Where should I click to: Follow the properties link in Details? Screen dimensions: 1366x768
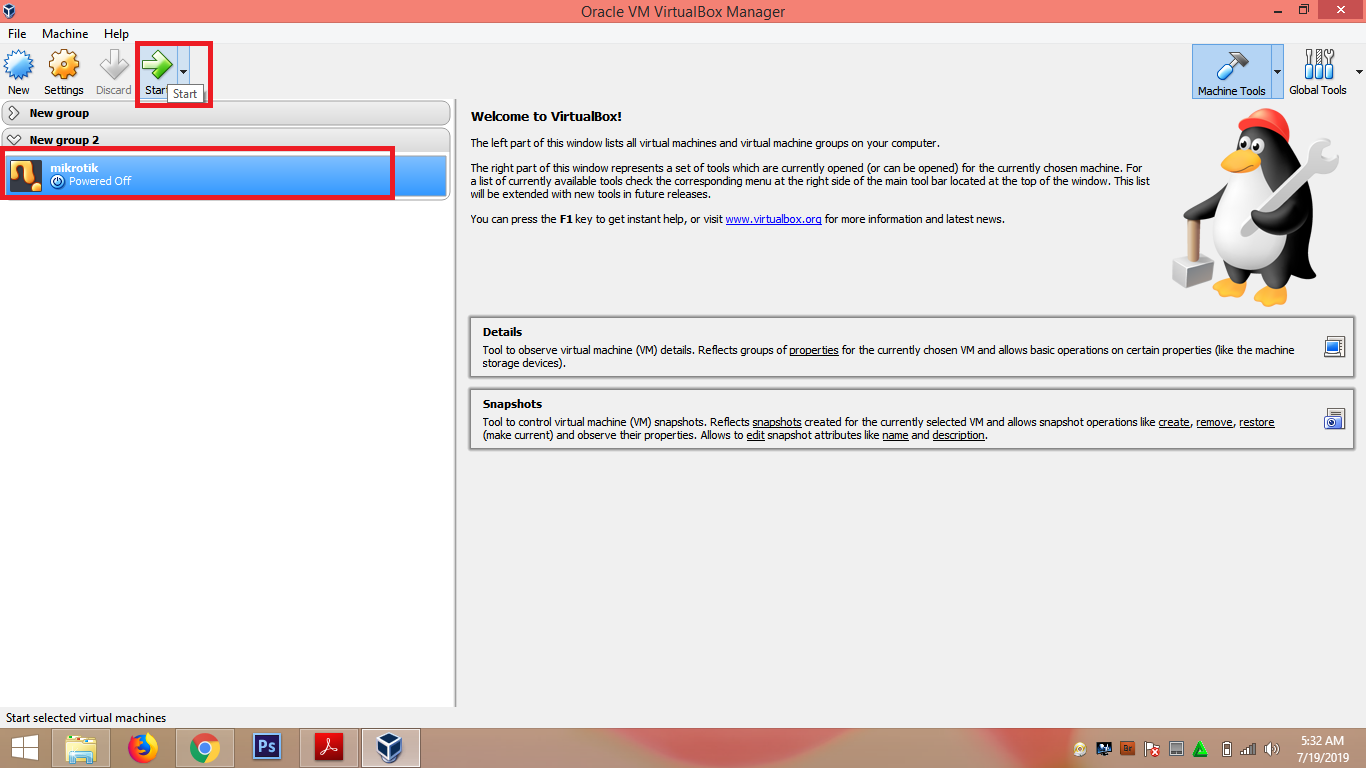[814, 350]
